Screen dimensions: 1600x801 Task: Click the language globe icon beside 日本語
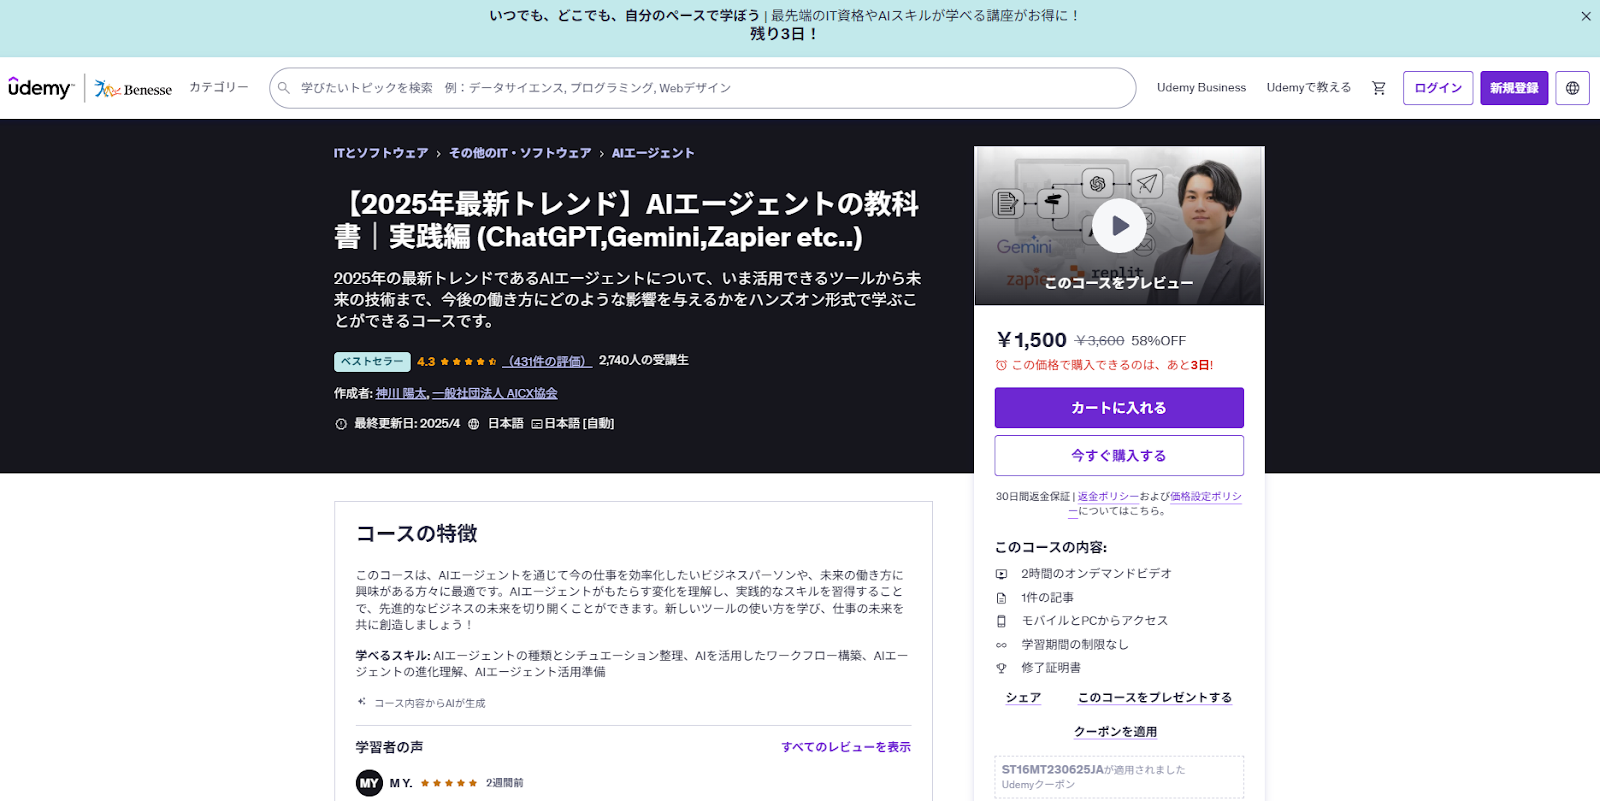[x=474, y=424]
